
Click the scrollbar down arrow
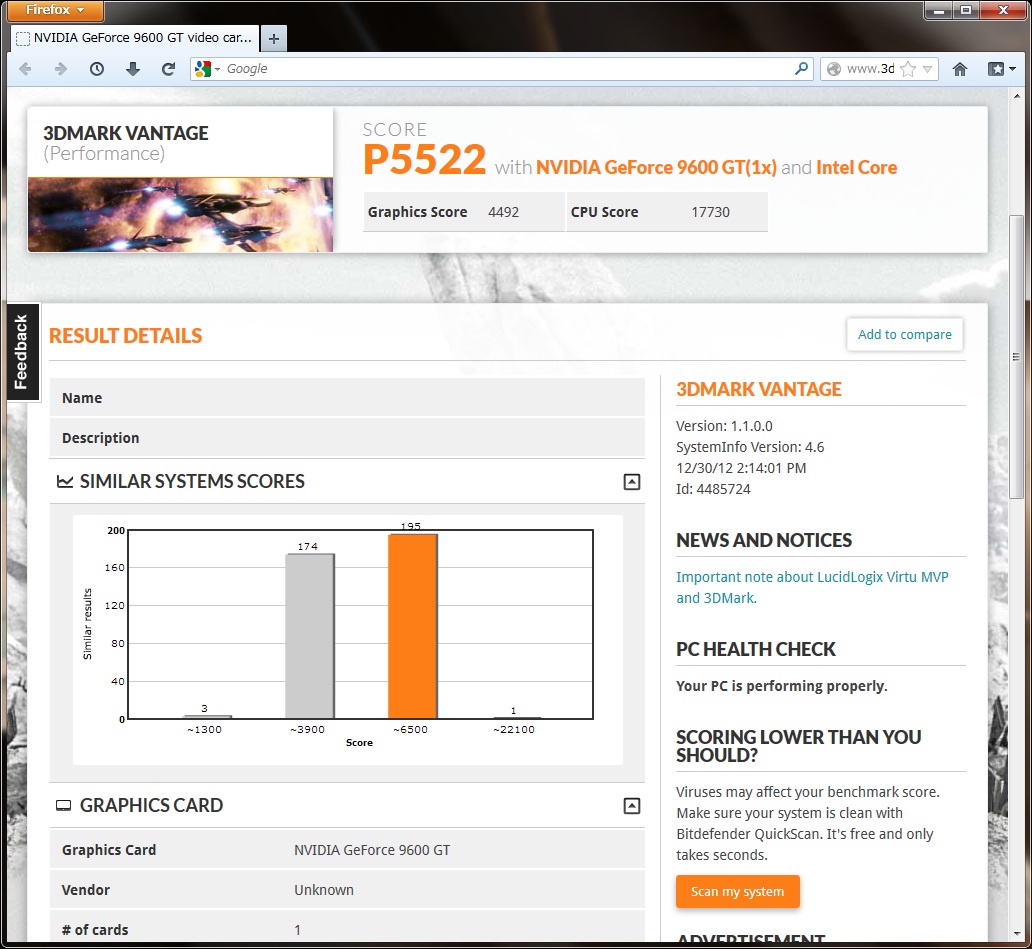[1016, 934]
